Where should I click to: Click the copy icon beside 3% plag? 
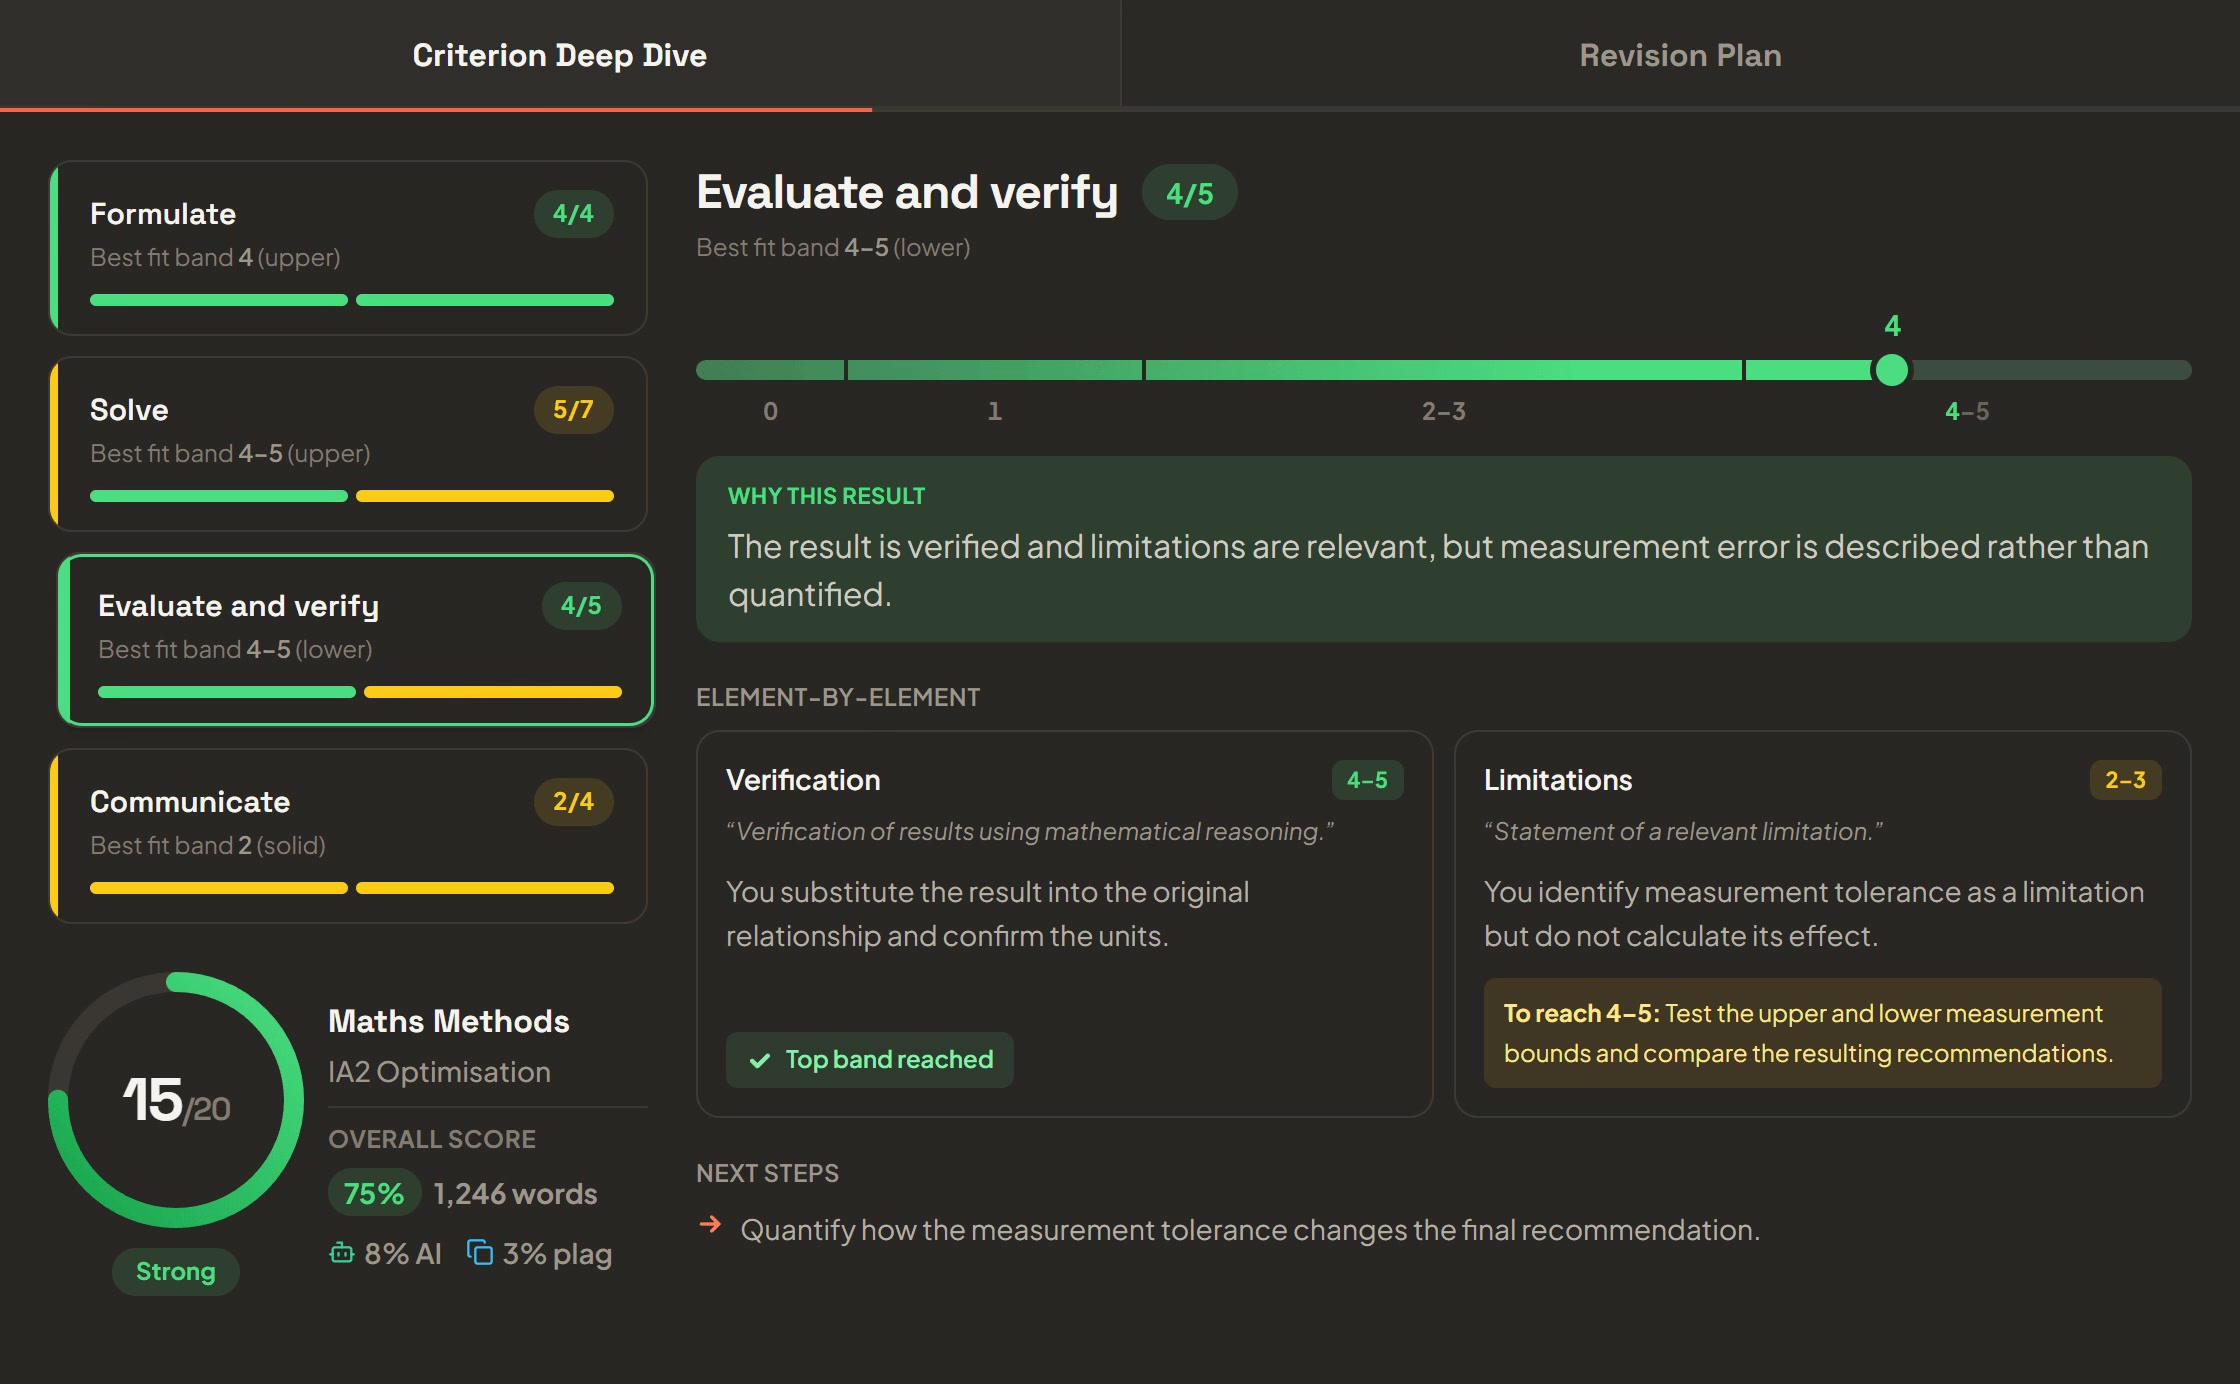pos(480,1252)
